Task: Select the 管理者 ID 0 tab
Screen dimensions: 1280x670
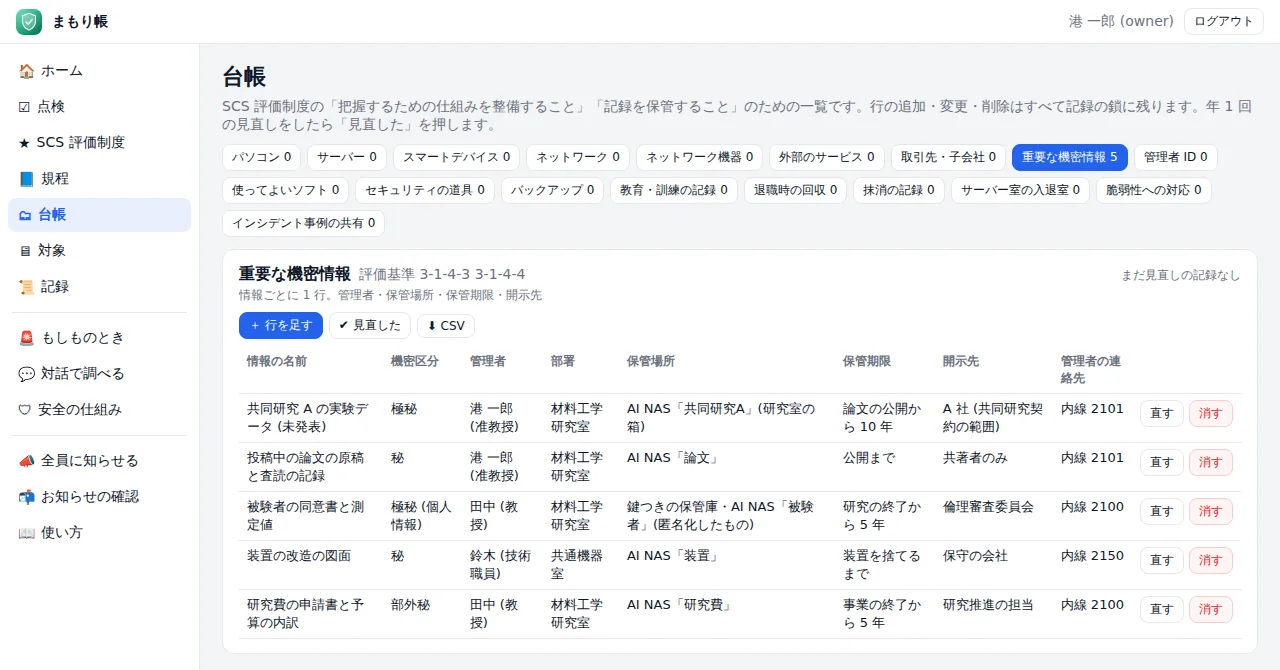Action: coord(1175,157)
